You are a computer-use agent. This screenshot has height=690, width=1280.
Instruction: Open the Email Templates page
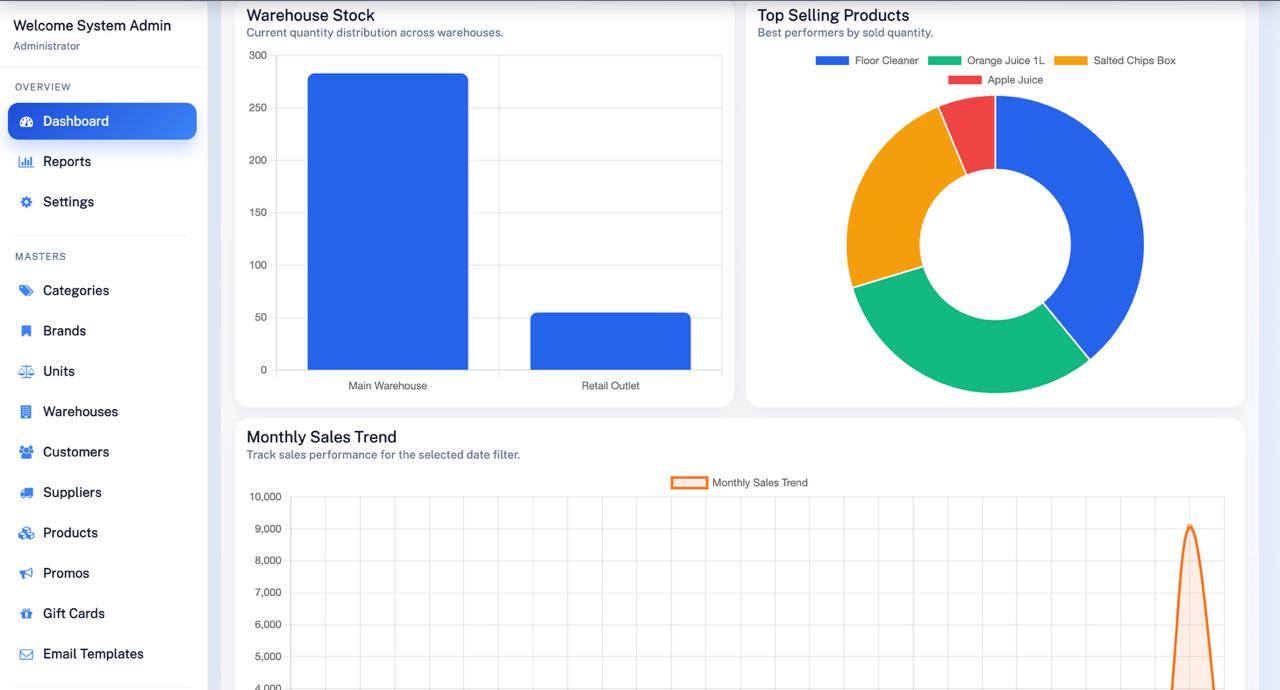pos(92,653)
